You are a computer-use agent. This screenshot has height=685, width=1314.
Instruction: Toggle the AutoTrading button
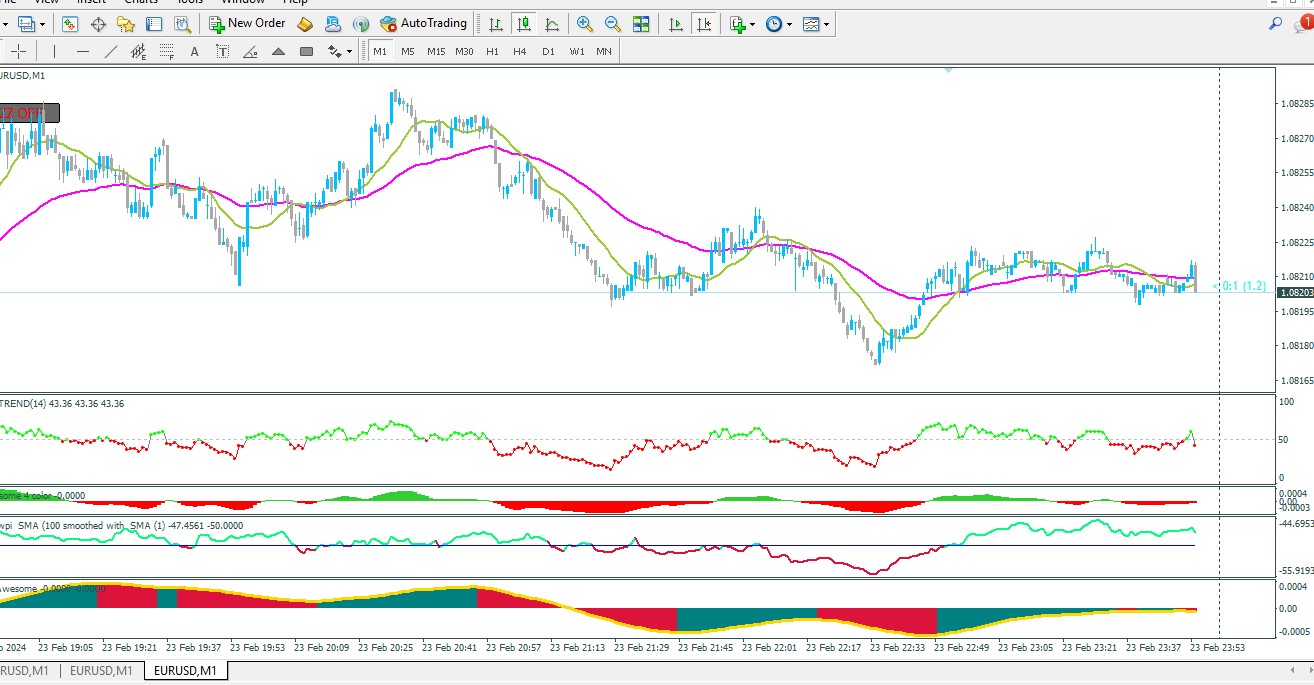coord(424,23)
